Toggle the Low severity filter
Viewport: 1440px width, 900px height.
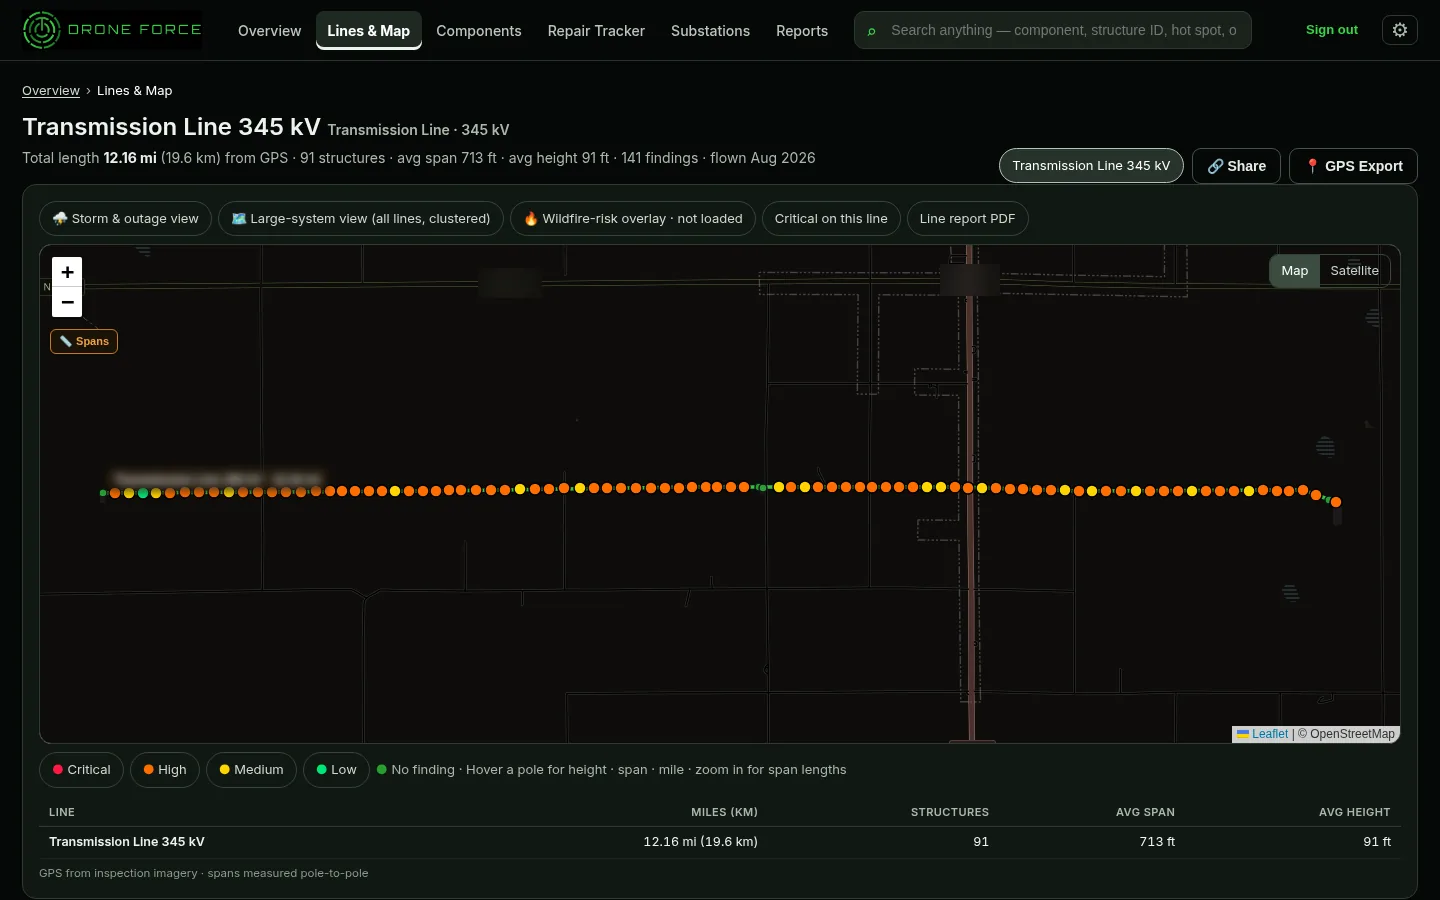336,770
